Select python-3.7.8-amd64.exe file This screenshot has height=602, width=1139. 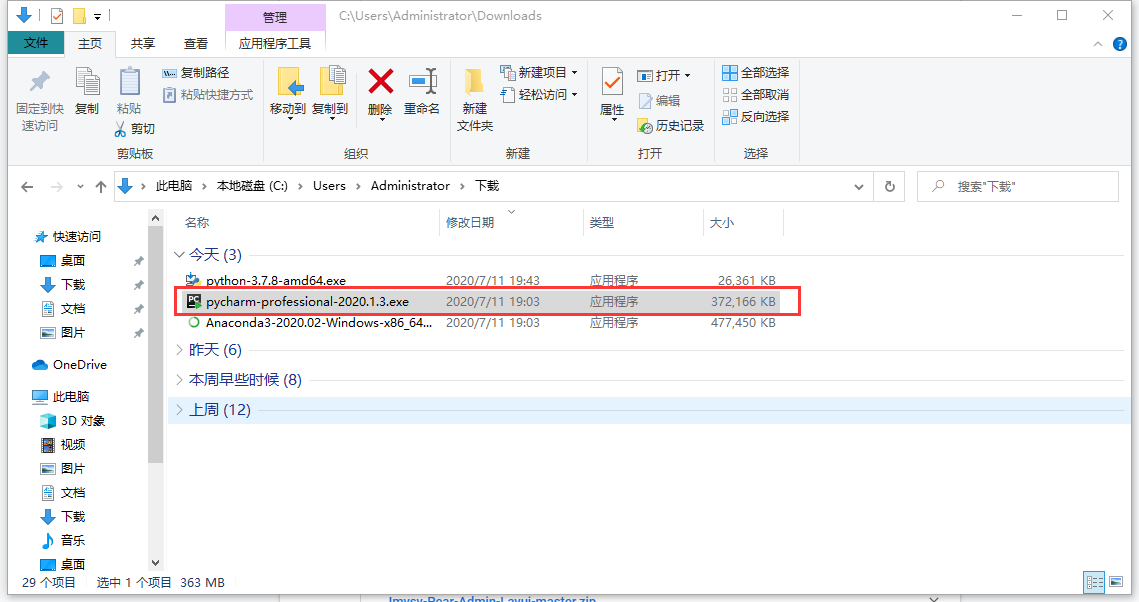275,280
